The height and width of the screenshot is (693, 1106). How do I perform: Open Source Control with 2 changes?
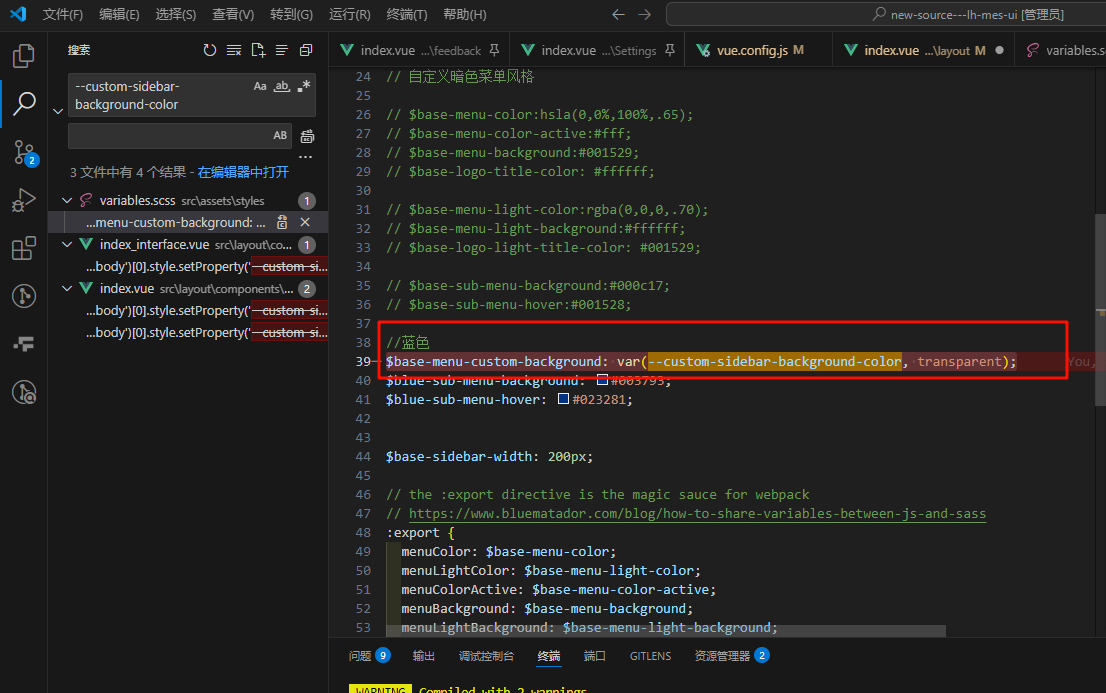(24, 152)
